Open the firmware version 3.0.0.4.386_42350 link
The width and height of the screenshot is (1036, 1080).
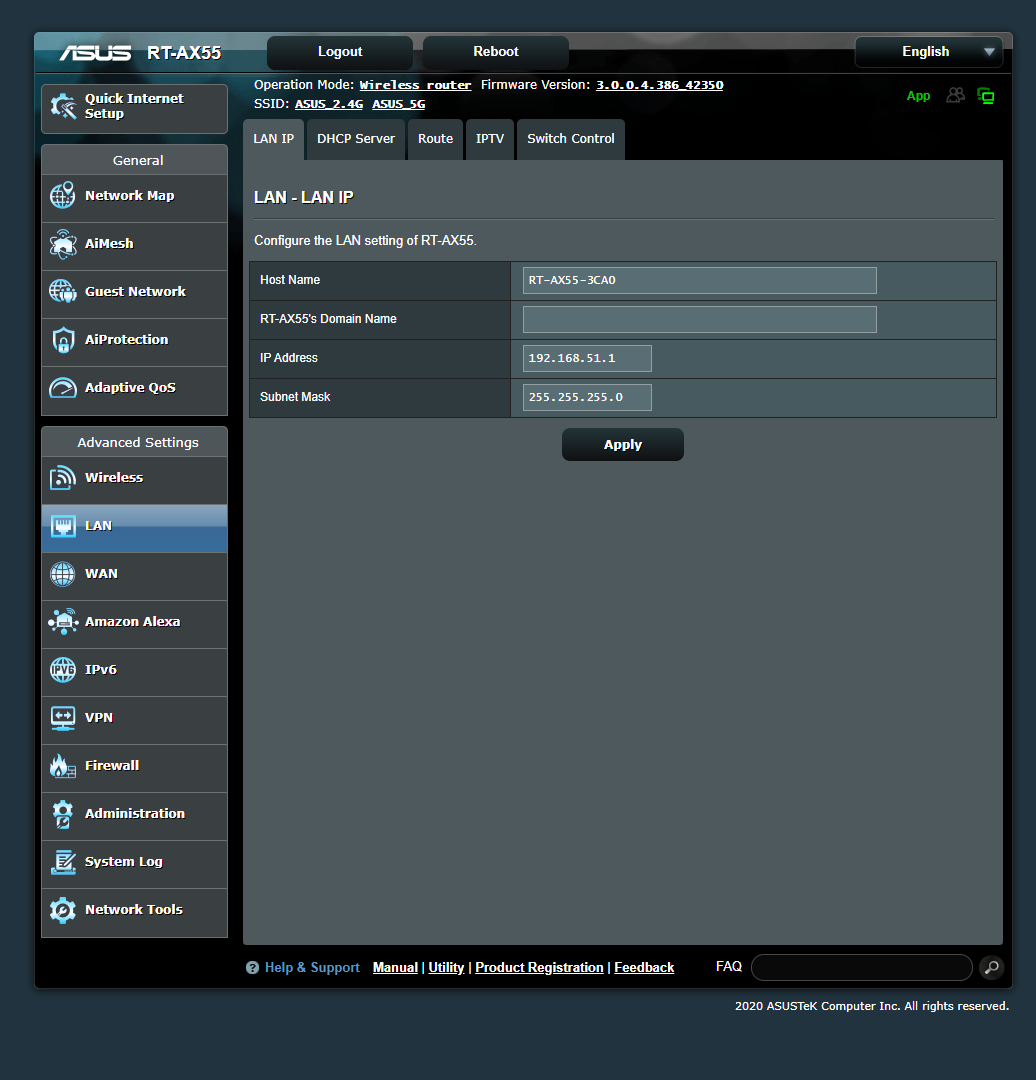(659, 85)
